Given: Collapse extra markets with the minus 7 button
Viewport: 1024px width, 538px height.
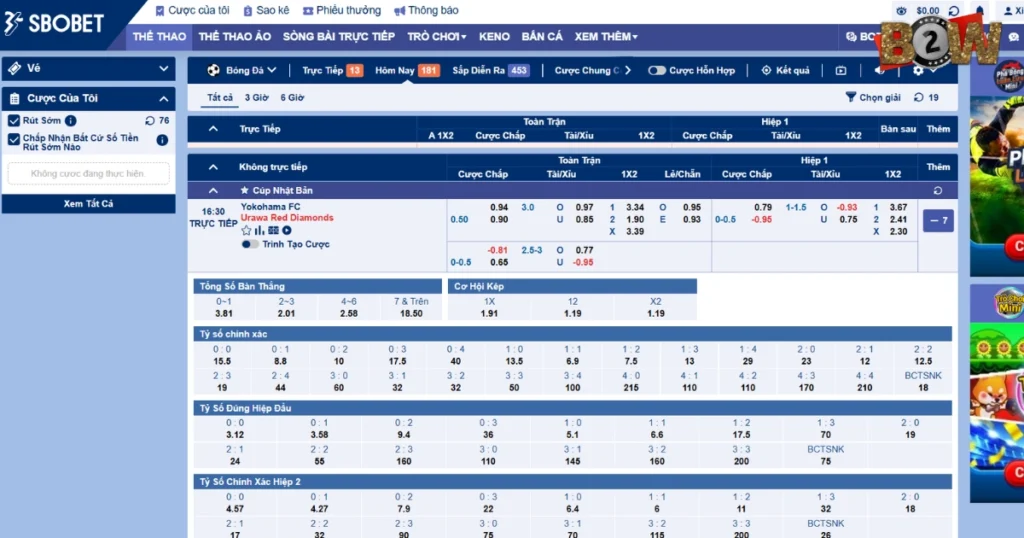Looking at the screenshot, I should pos(938,221).
